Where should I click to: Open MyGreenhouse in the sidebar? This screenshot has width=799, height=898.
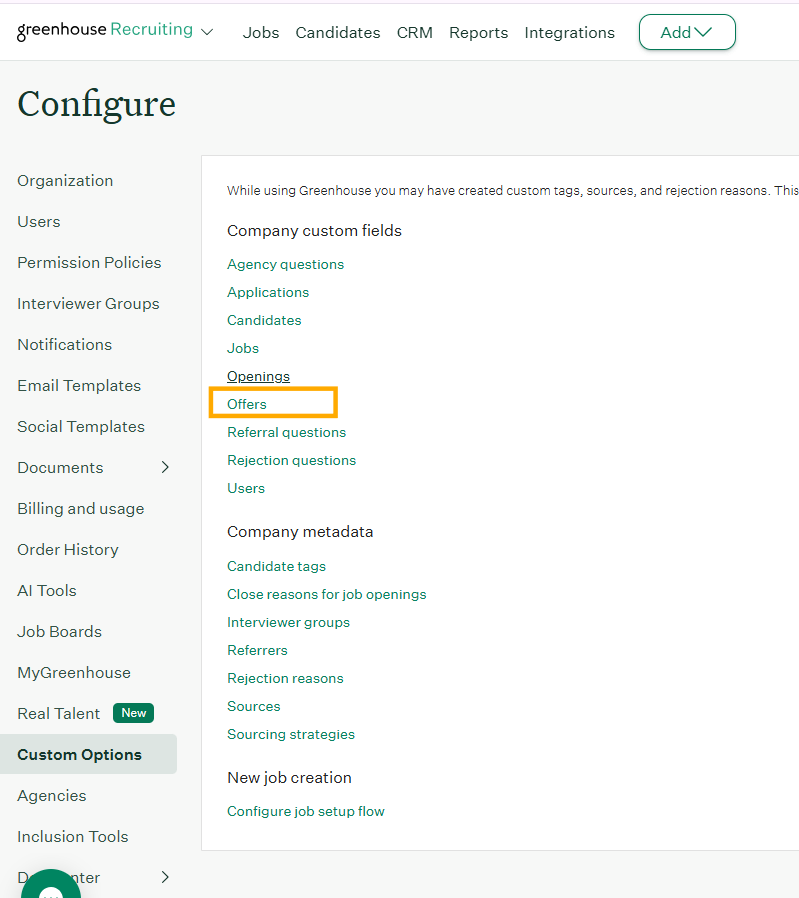click(74, 672)
